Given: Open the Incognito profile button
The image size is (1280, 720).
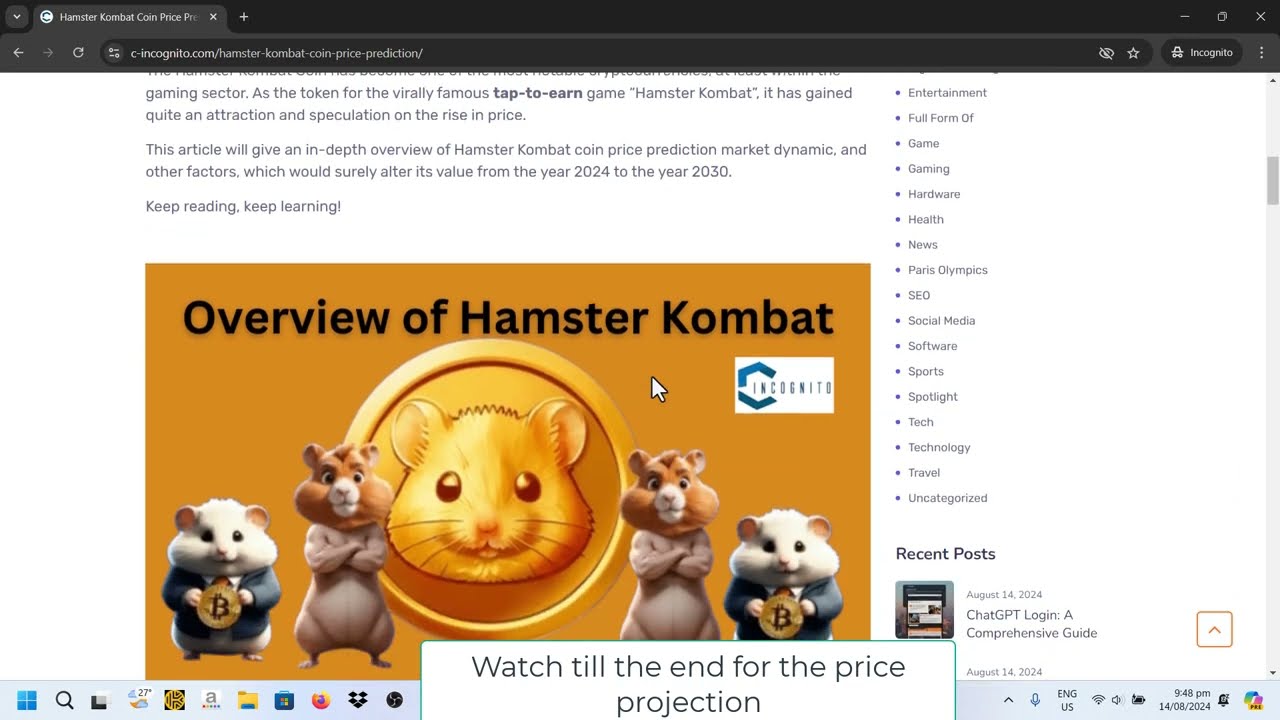Looking at the screenshot, I should tap(1201, 53).
